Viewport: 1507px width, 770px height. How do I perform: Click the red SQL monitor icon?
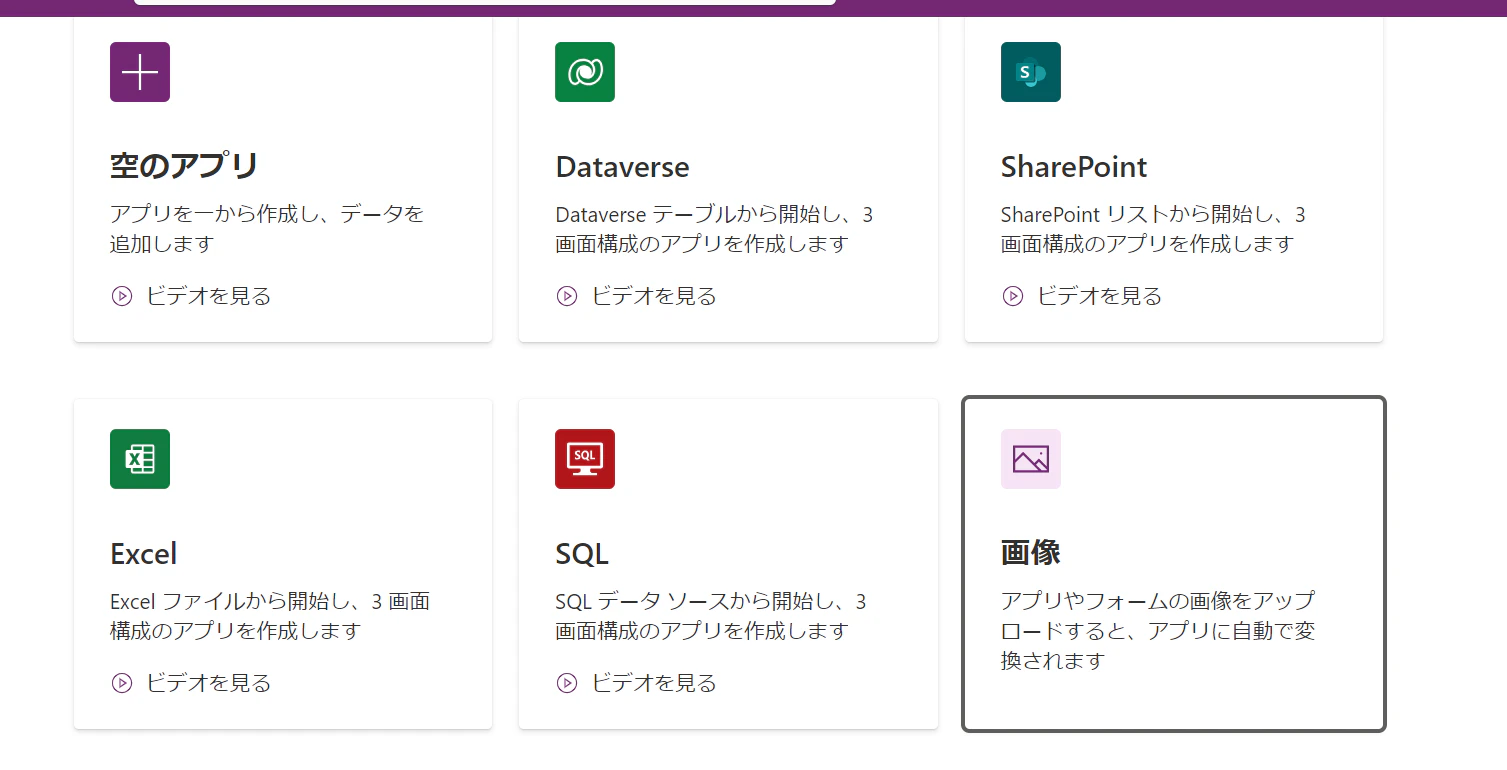coord(585,459)
